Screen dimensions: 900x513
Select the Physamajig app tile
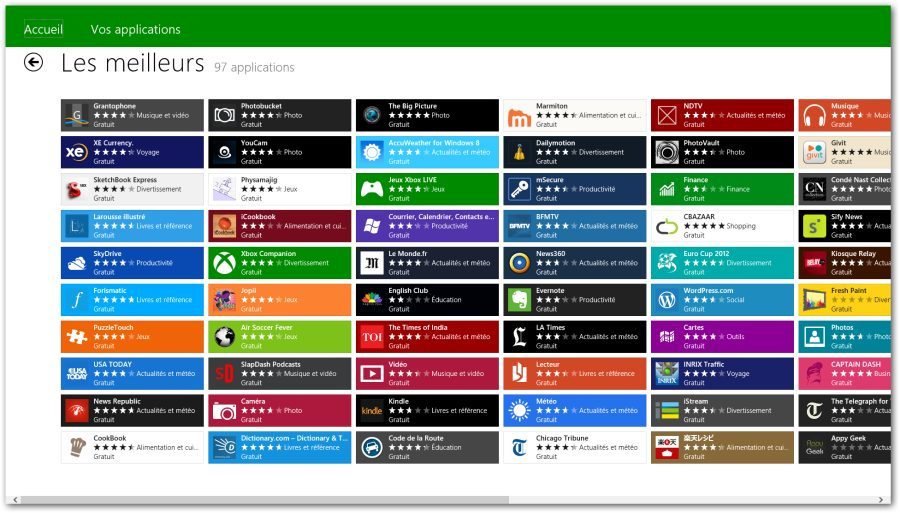point(280,189)
